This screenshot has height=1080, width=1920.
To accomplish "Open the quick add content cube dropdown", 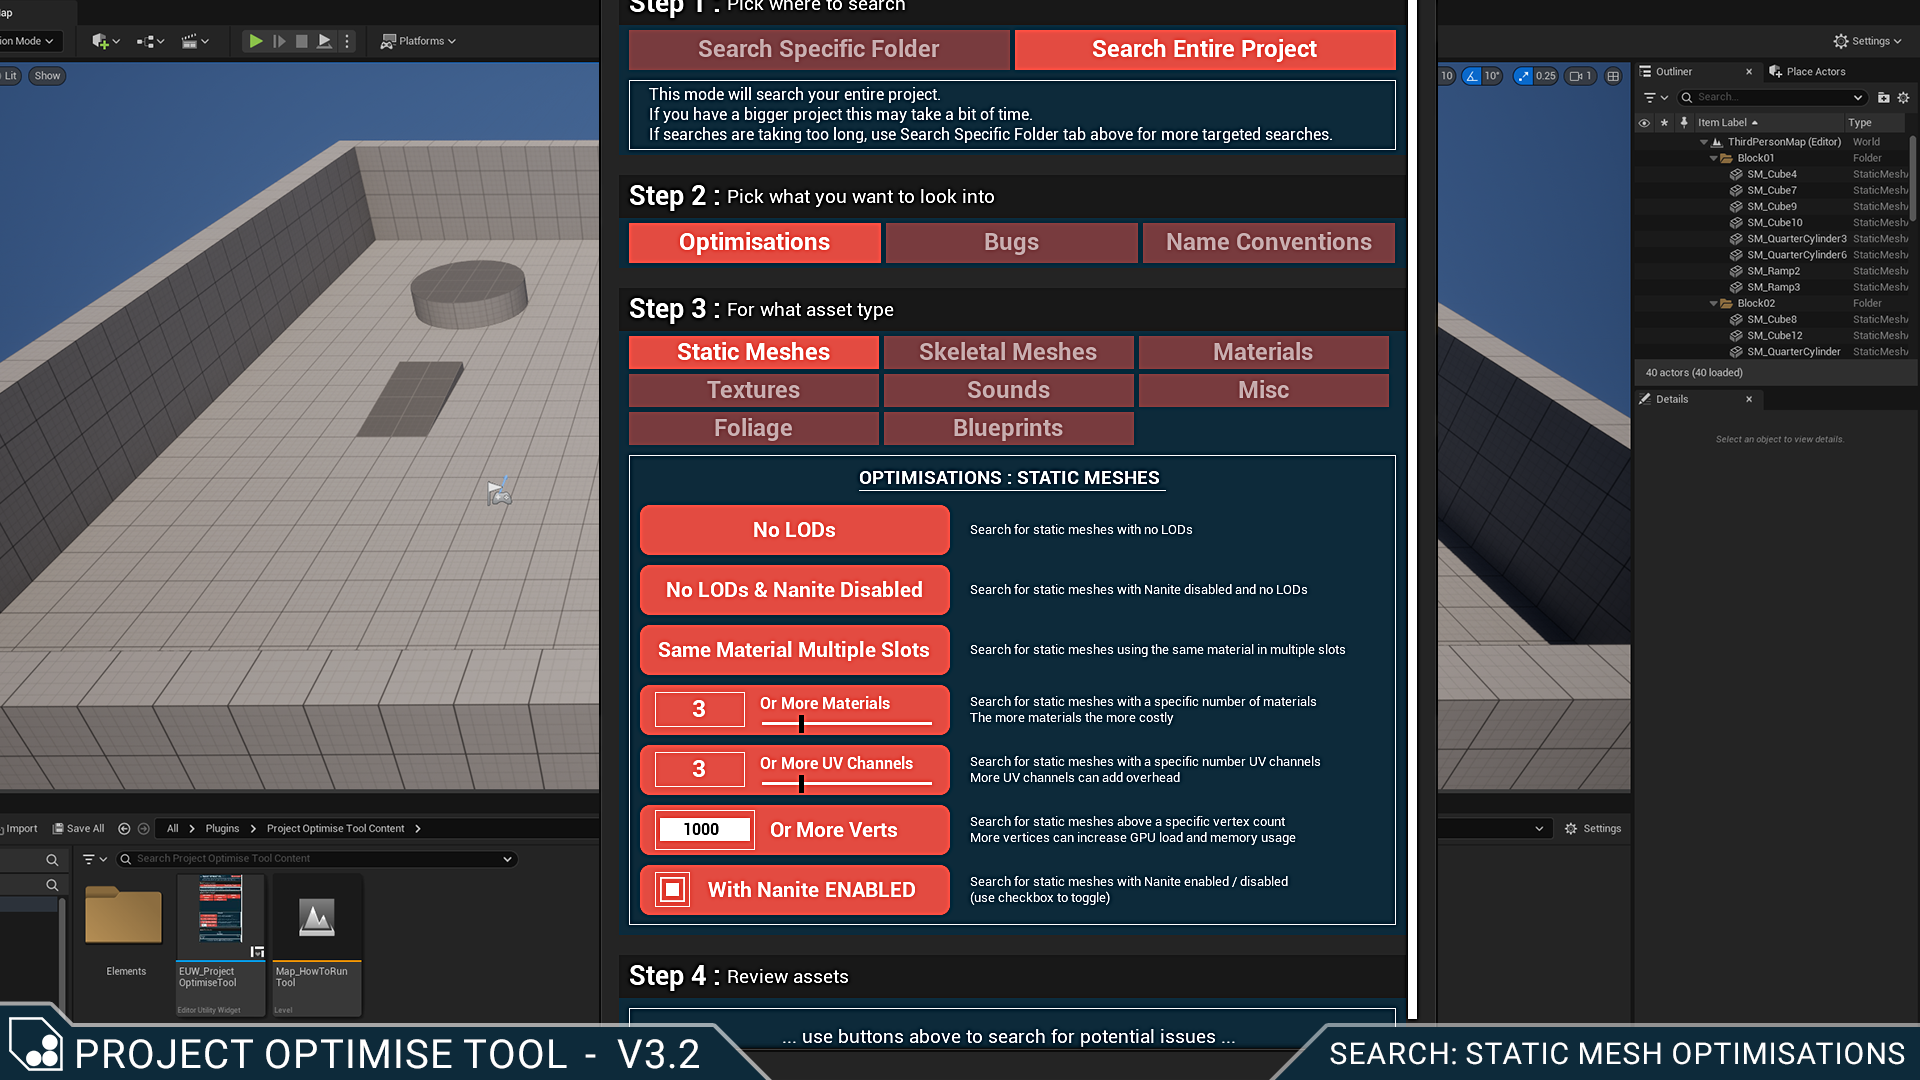I will click(106, 41).
